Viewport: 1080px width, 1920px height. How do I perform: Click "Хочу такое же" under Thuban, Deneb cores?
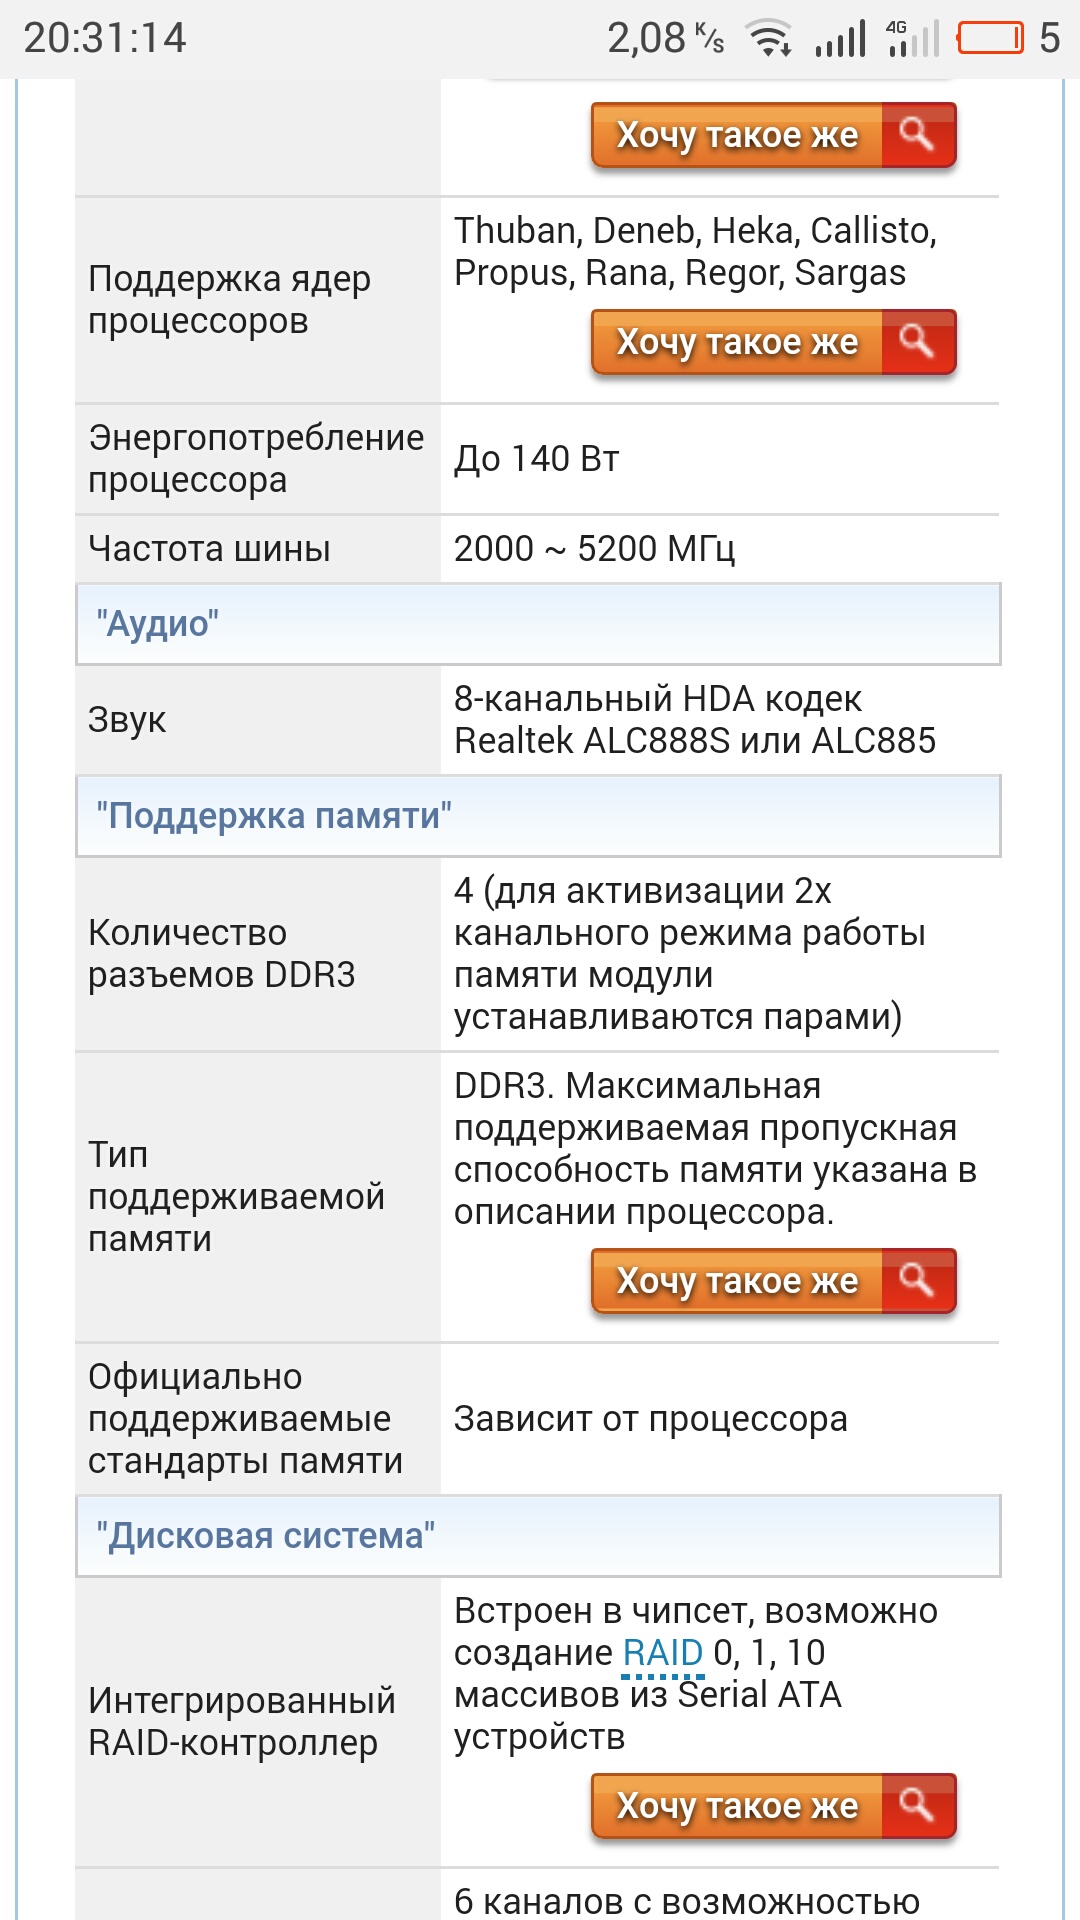(x=737, y=341)
